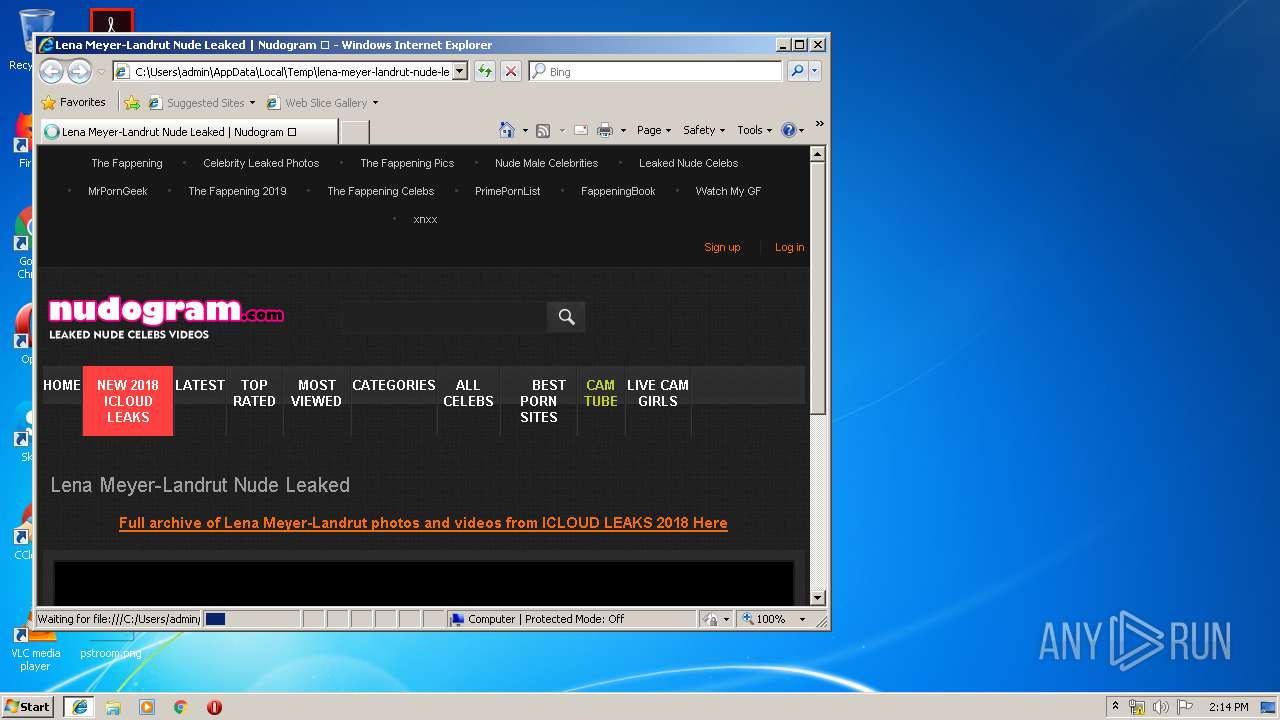Expand the Home button dropdown arrow

coord(525,131)
